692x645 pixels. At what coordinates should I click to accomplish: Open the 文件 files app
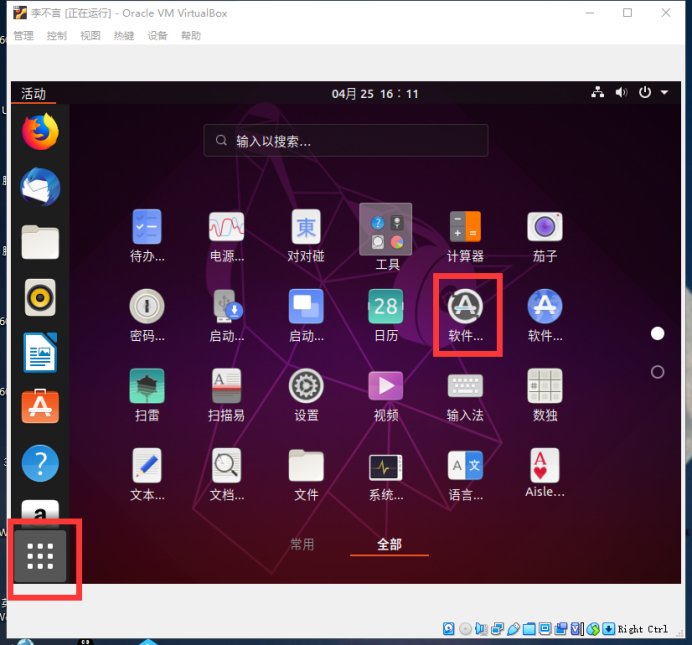pos(306,475)
